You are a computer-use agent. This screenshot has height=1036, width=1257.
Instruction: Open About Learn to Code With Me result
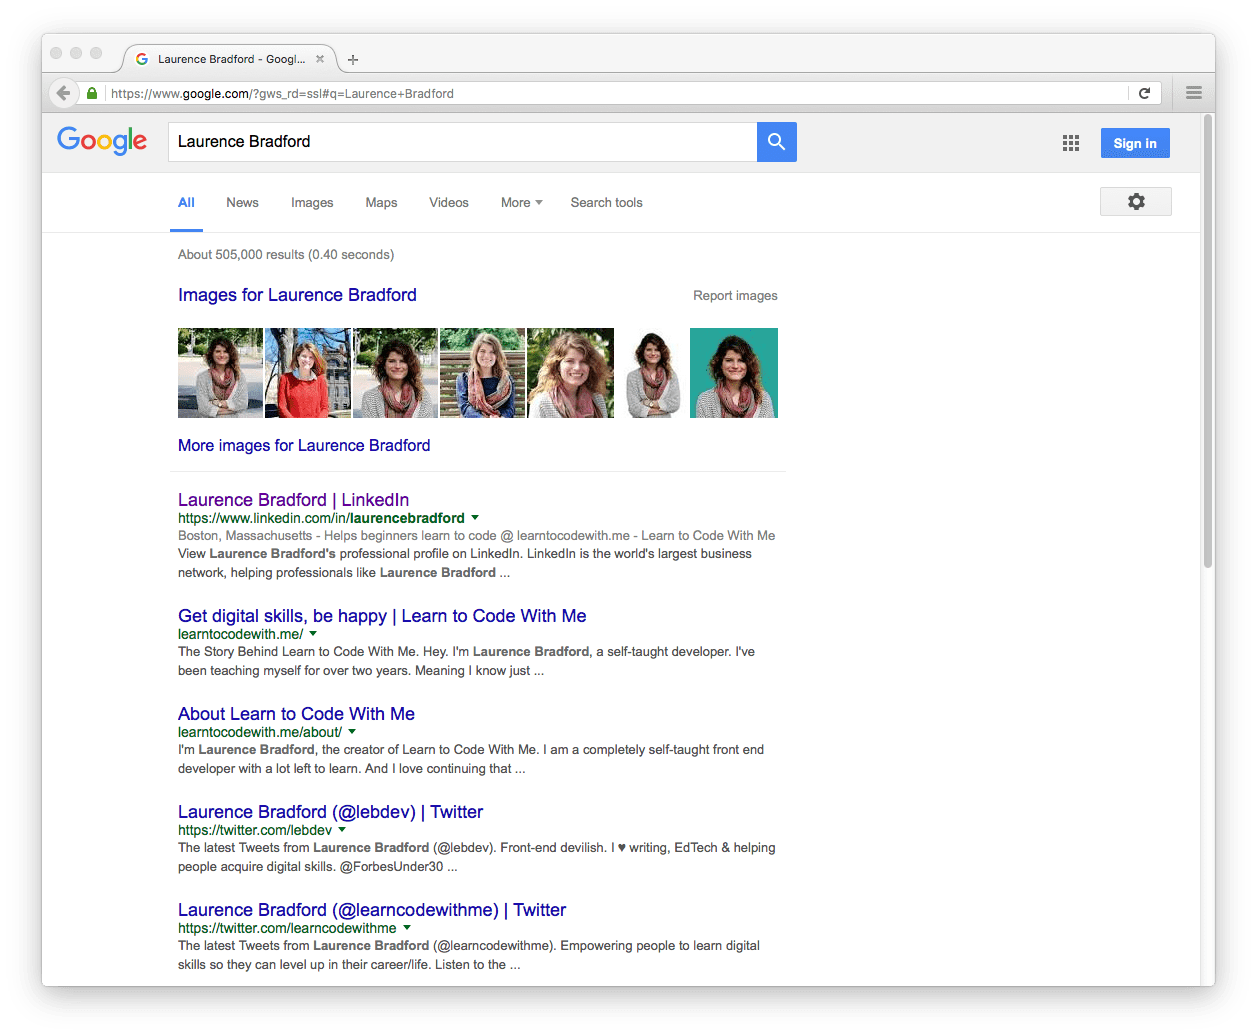[x=296, y=714]
